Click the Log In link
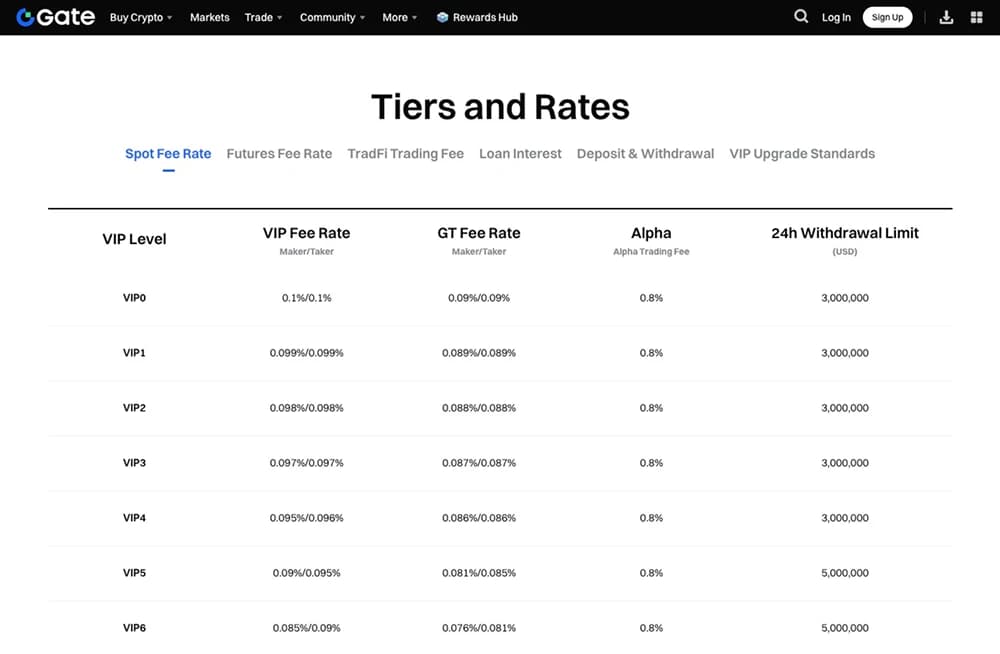 click(836, 17)
